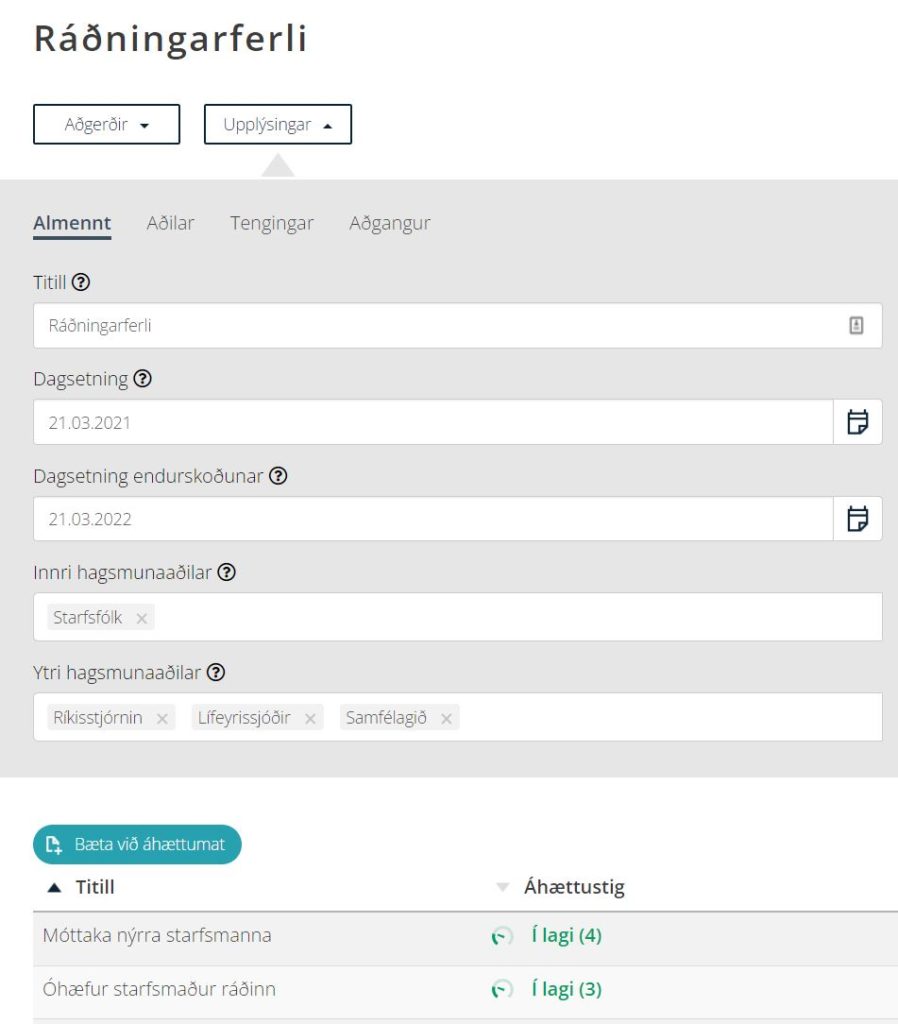Remove the Starfsfólk tag
The height and width of the screenshot is (1024, 898).
pos(142,618)
